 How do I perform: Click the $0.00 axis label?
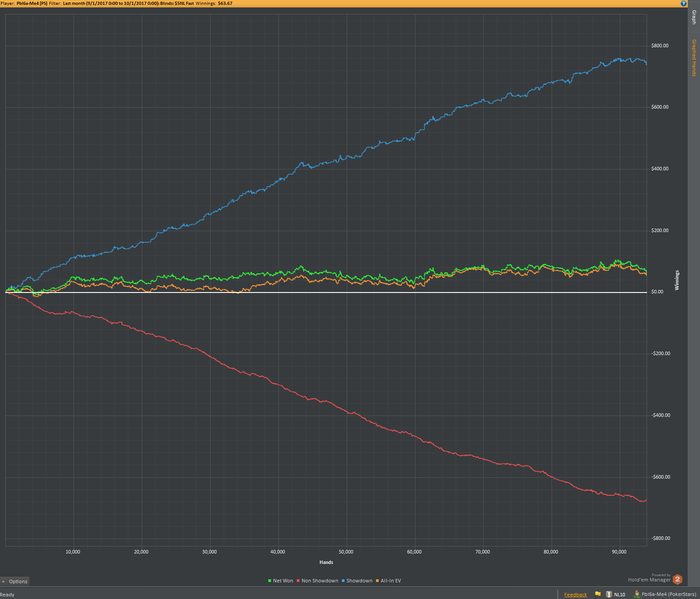point(657,292)
